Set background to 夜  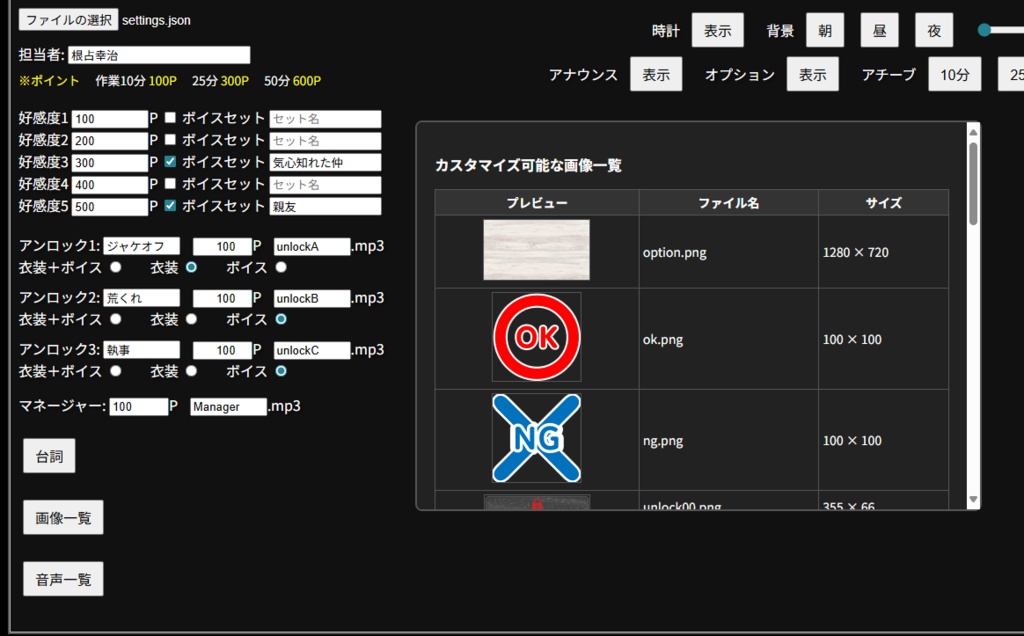[x=934, y=30]
